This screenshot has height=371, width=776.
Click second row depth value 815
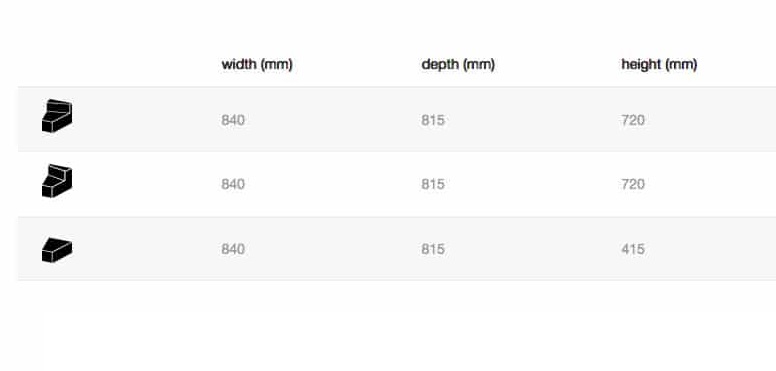[433, 184]
